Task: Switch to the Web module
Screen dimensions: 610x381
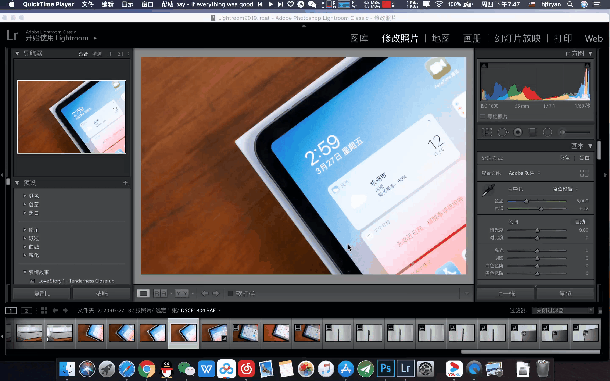Action: (594, 38)
